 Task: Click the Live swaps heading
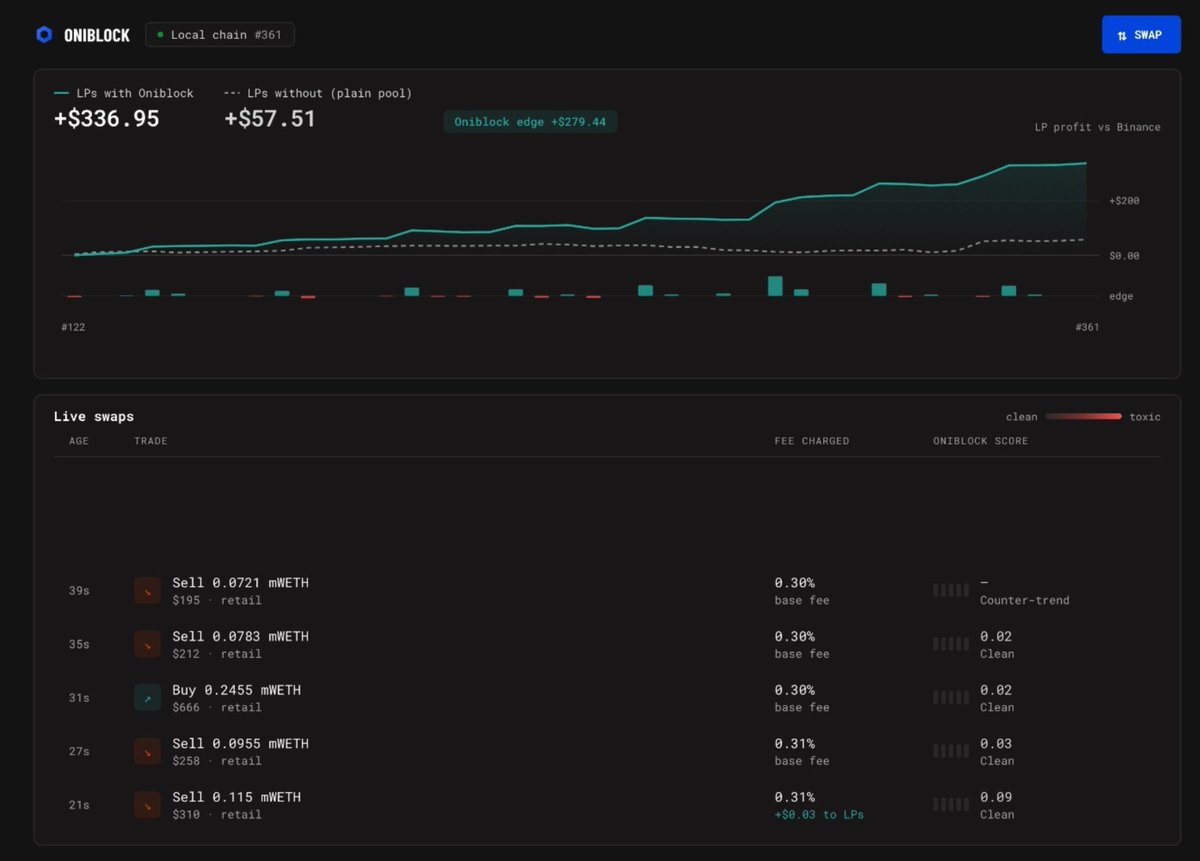pyautogui.click(x=94, y=417)
